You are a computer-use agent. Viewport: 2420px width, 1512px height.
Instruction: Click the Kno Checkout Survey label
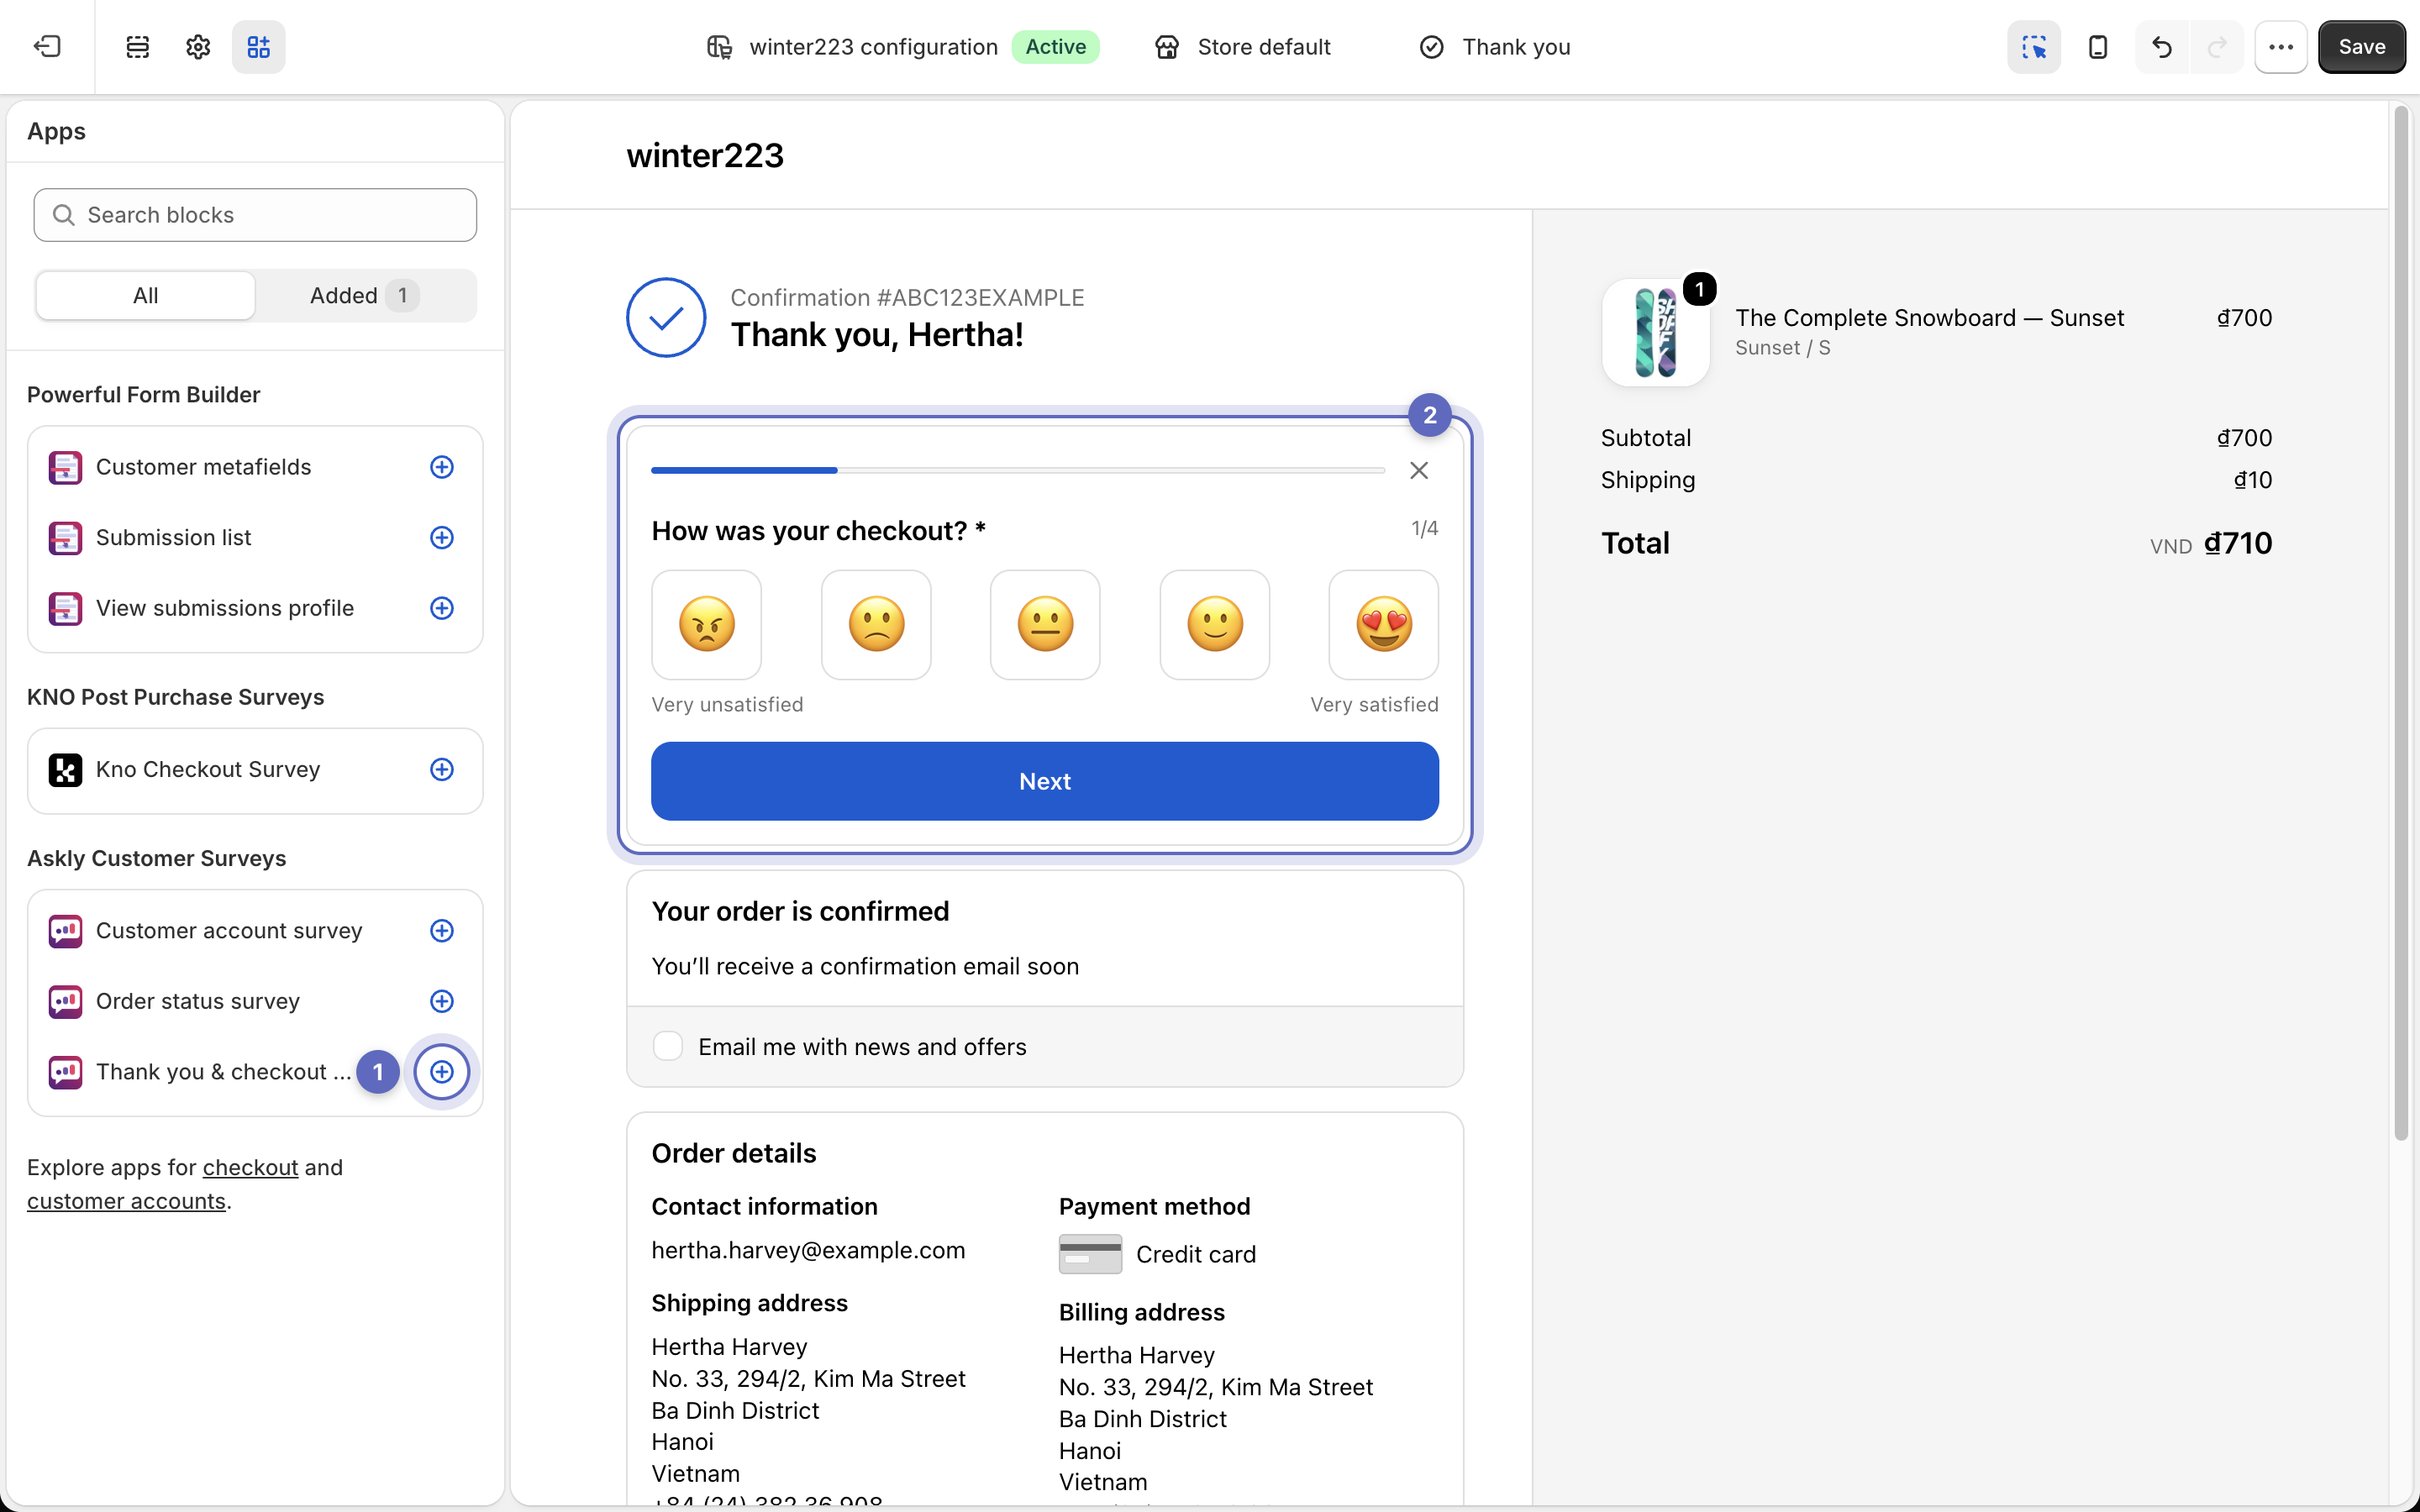(x=208, y=769)
